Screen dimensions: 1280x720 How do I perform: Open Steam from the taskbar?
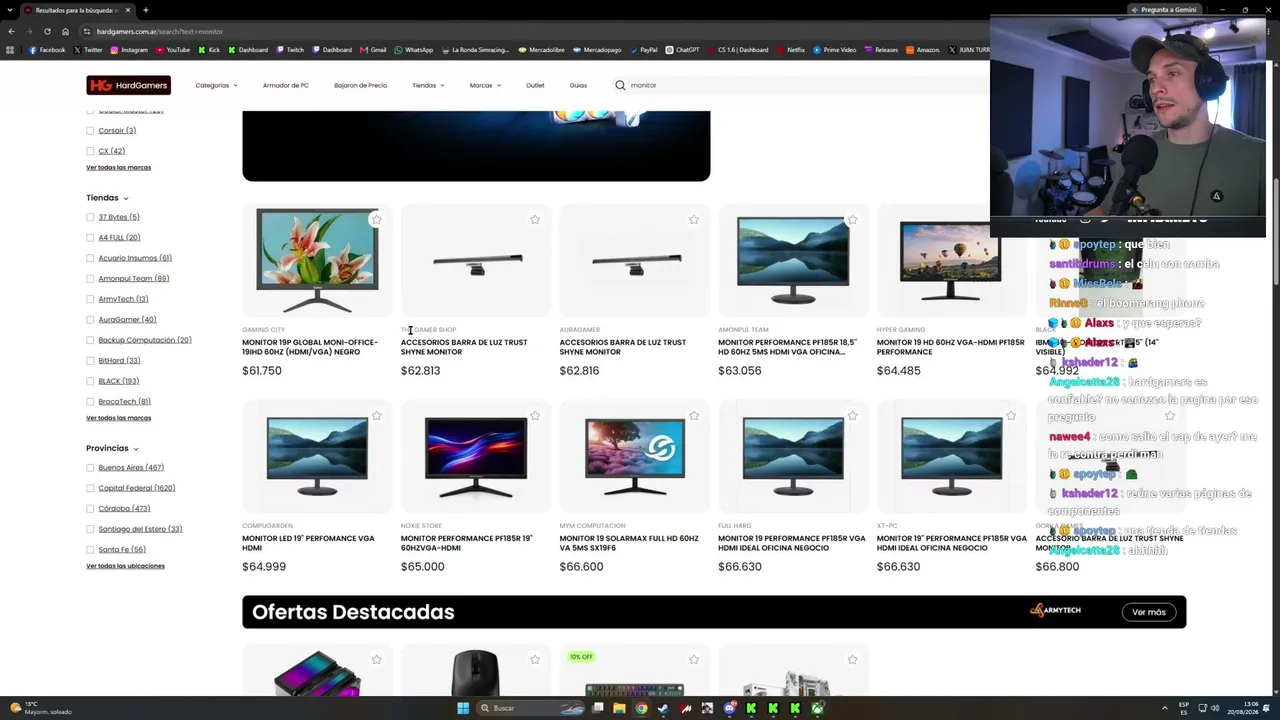(663, 708)
